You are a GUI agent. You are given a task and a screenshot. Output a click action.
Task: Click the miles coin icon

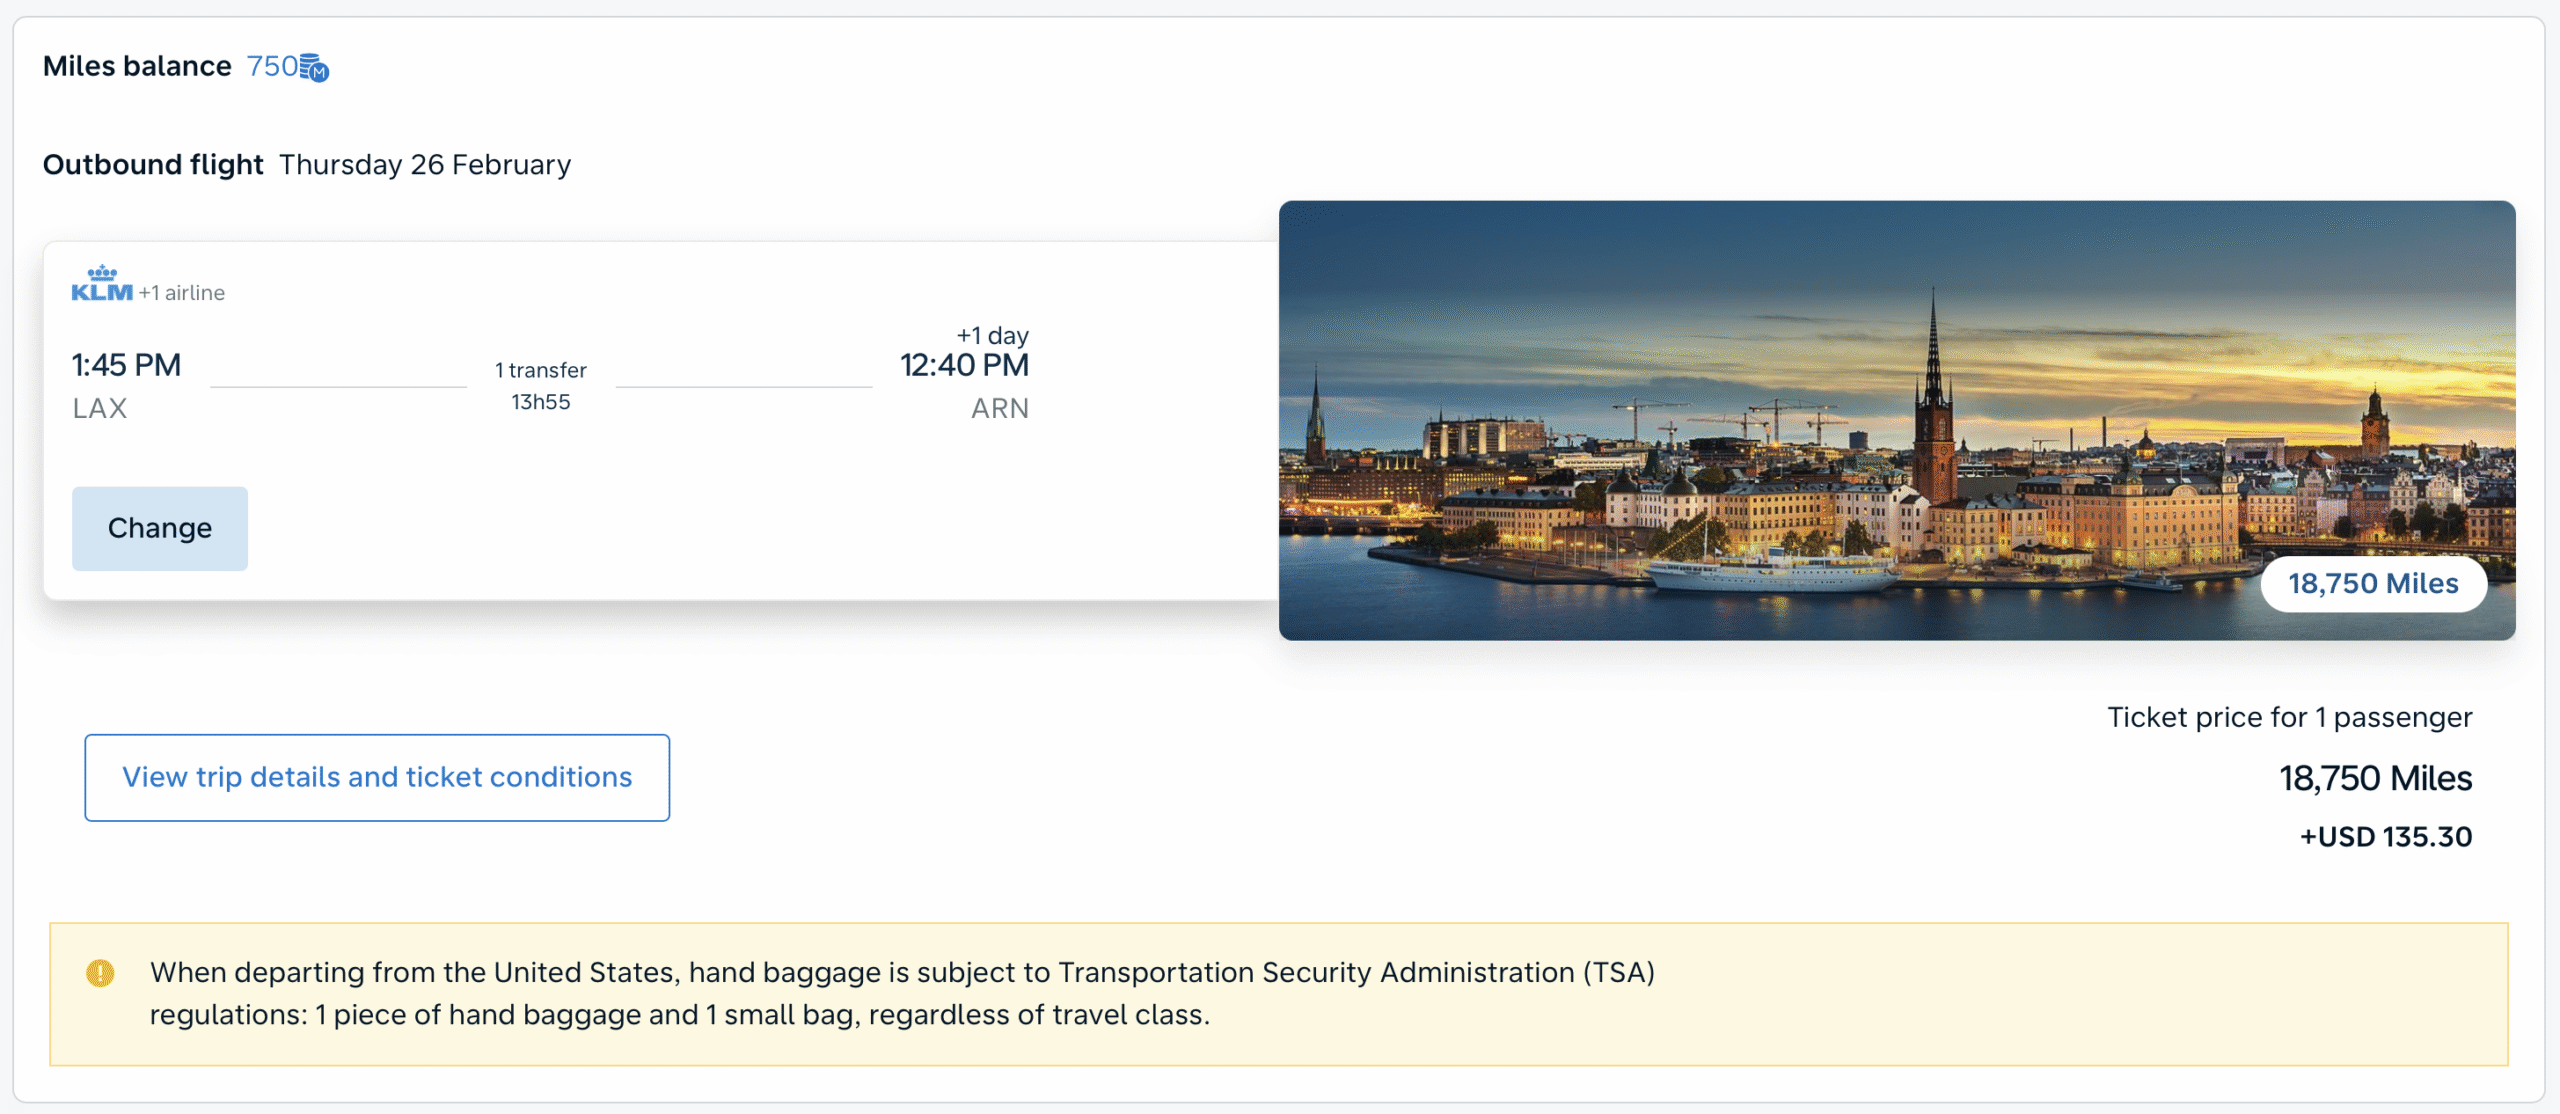(314, 68)
